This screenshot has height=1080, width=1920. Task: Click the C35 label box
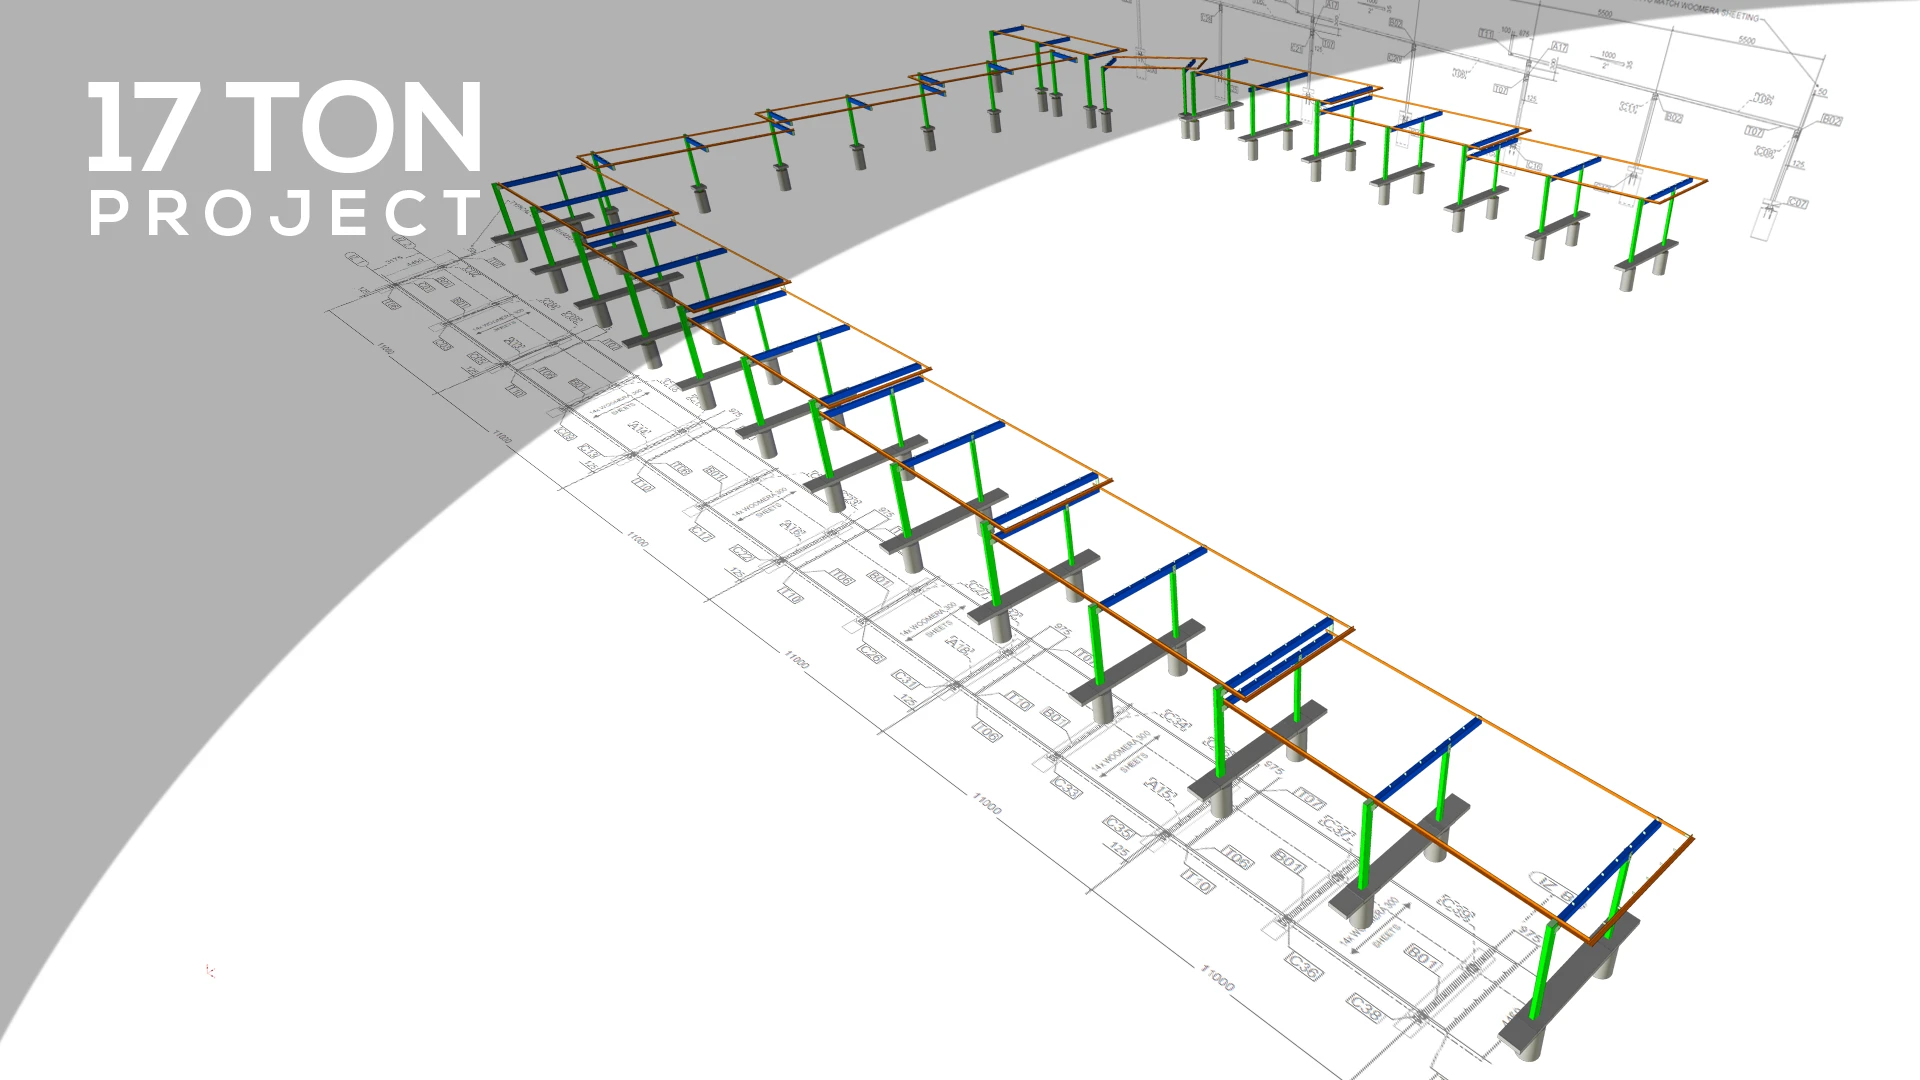click(1118, 827)
